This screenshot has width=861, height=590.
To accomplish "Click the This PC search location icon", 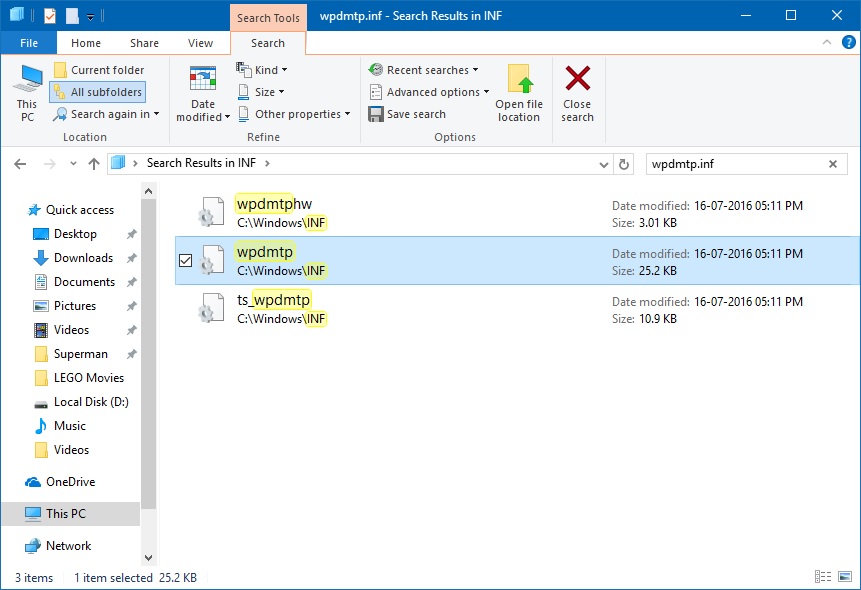I will coord(27,79).
